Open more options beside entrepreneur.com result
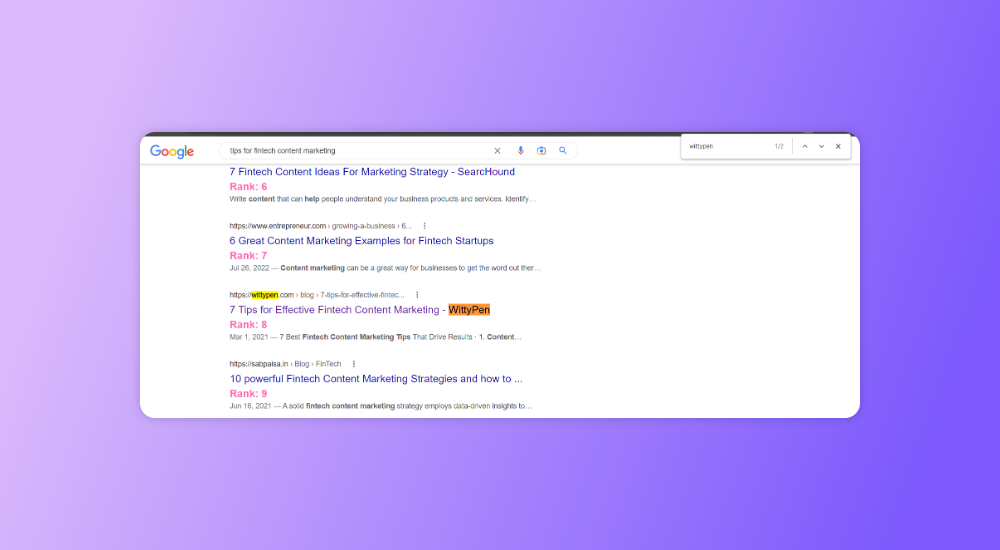The width and height of the screenshot is (1000, 550). [425, 226]
